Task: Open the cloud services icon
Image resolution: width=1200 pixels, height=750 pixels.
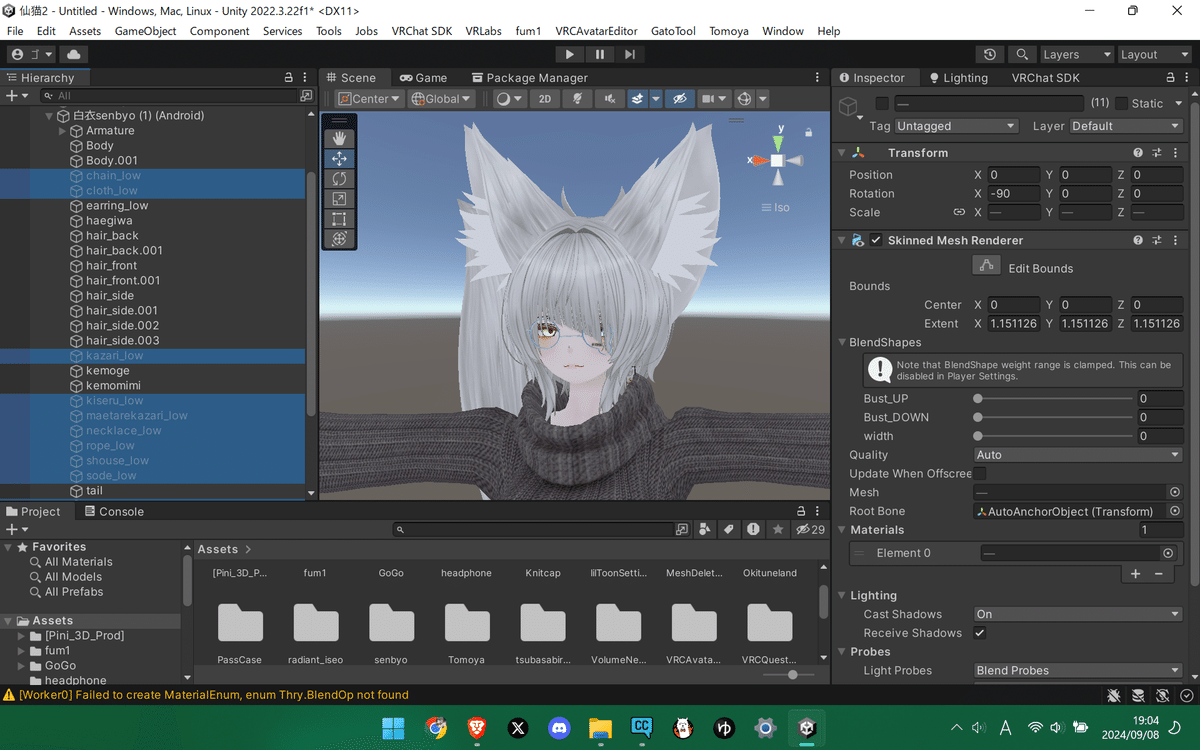Action: coord(74,55)
